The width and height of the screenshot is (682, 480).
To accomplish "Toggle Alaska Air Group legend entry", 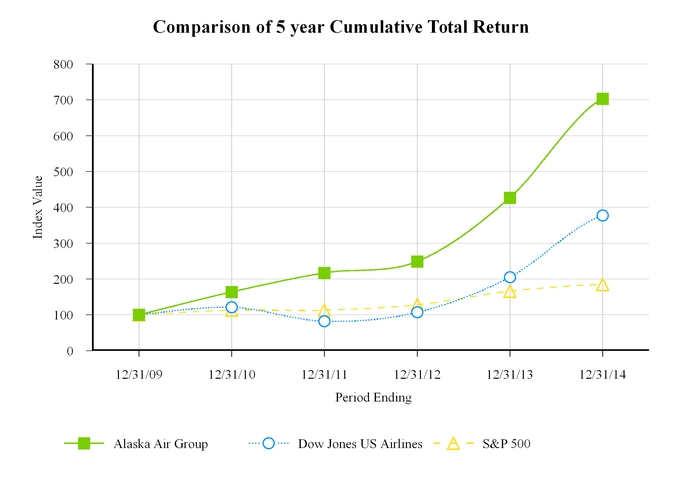I will [x=160, y=443].
